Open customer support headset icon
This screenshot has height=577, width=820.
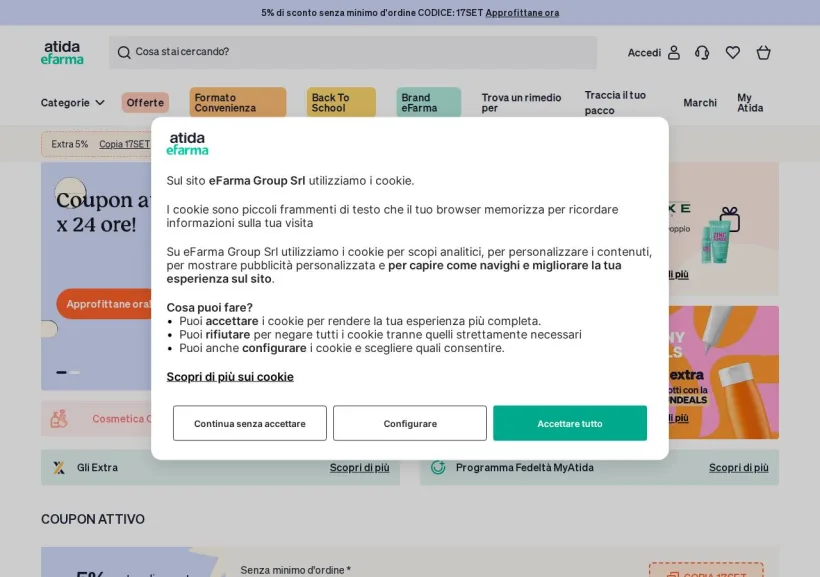(702, 52)
